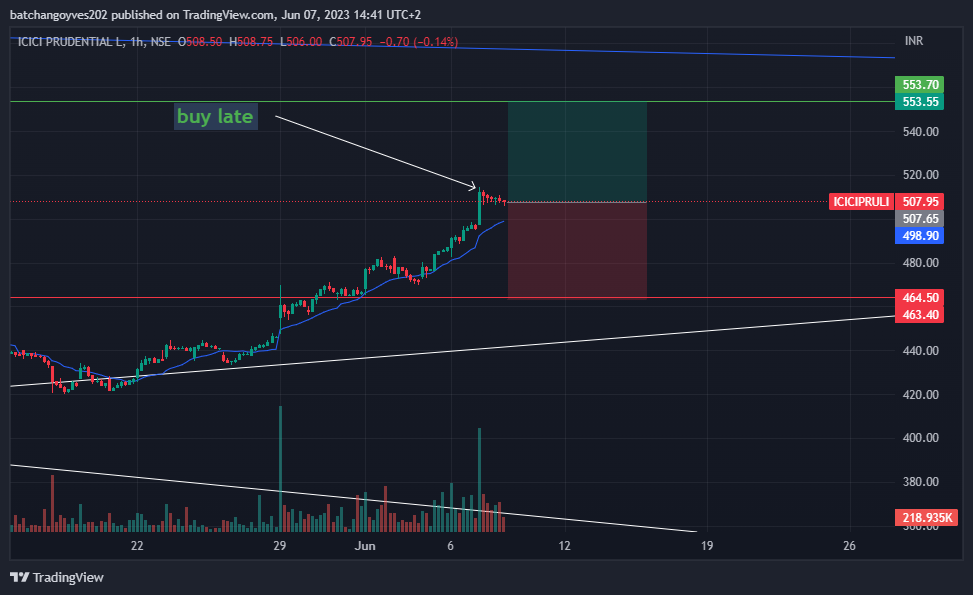Image resolution: width=973 pixels, height=595 pixels.
Task: Click the 553.55 target price label
Action: tap(919, 102)
